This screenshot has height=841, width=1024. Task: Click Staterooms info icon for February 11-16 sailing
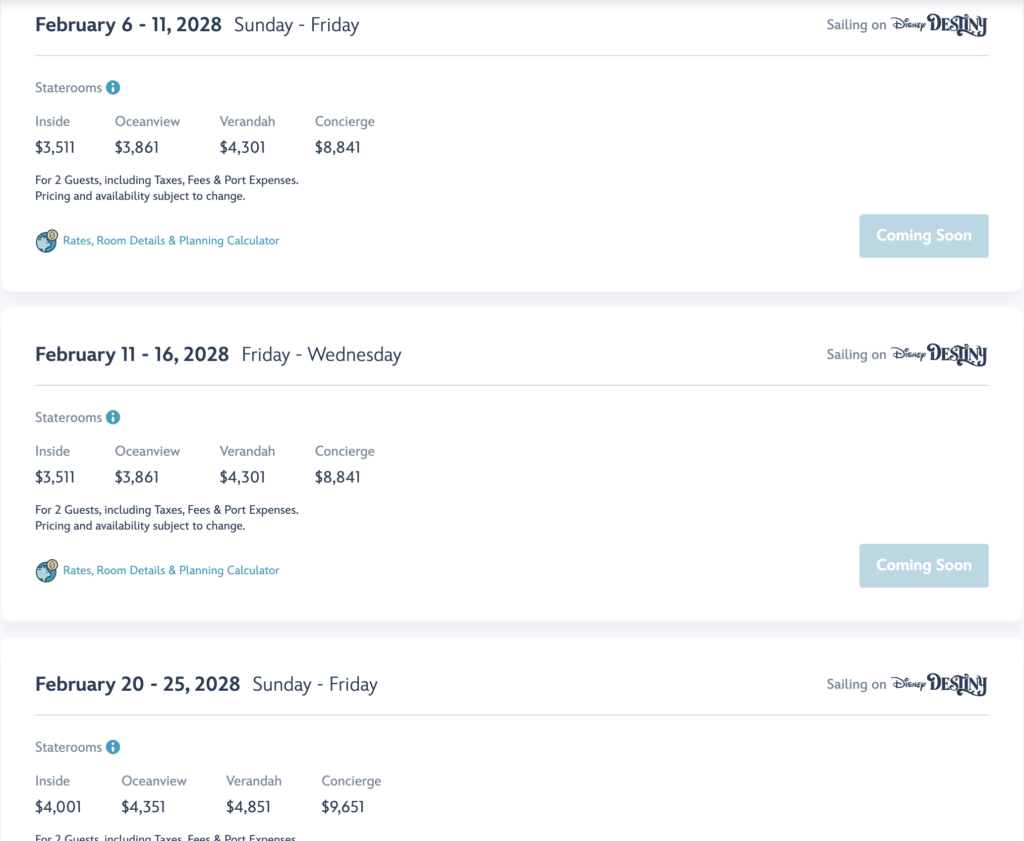pyautogui.click(x=113, y=417)
